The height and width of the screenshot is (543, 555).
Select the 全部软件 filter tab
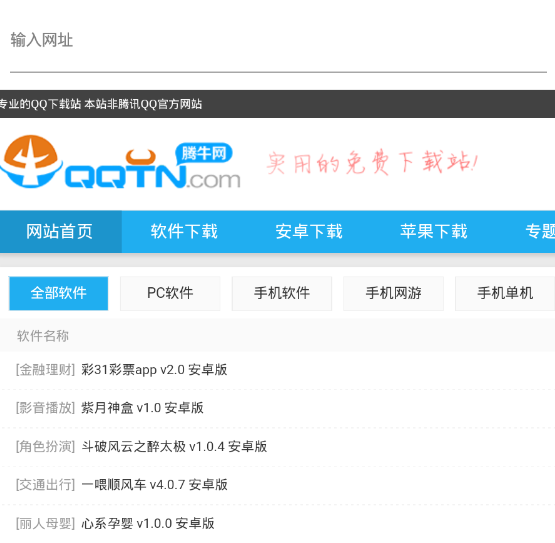pos(59,293)
